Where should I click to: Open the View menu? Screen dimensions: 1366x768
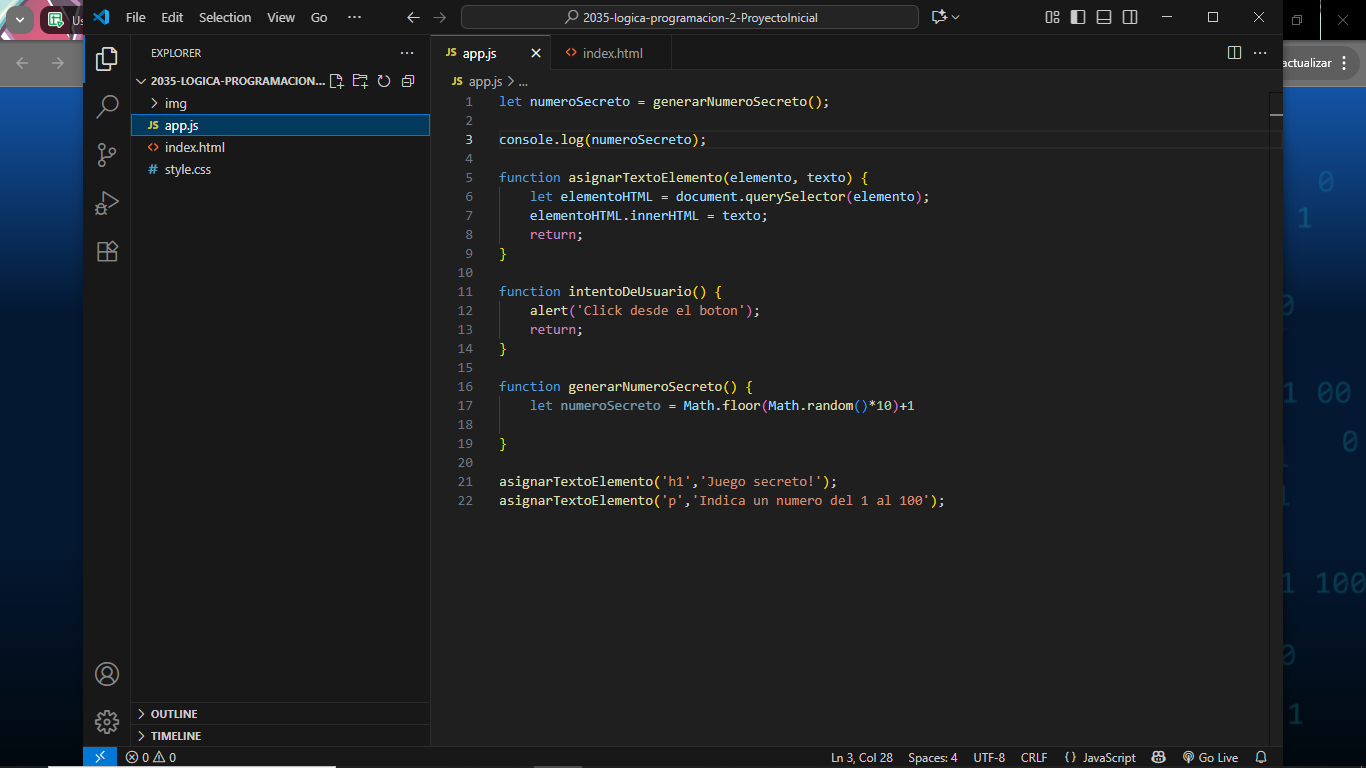pos(281,17)
